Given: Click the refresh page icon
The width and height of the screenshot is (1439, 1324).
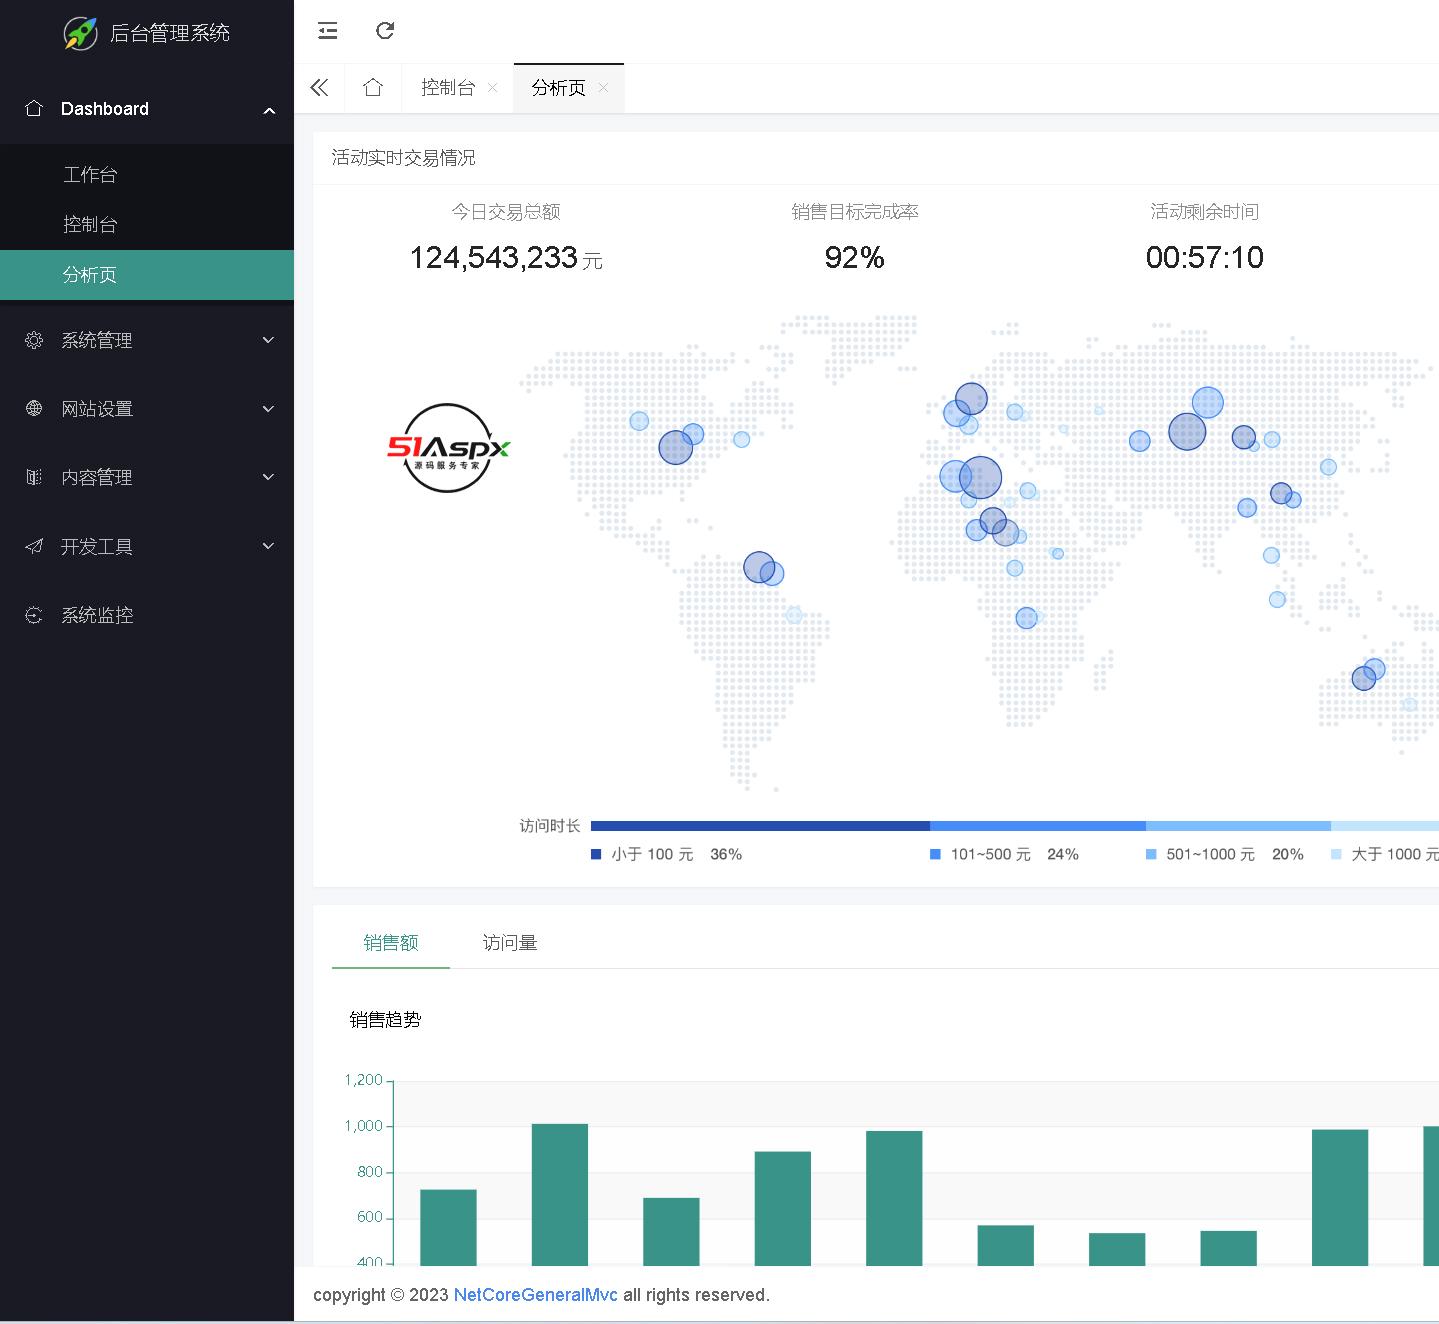Looking at the screenshot, I should [385, 31].
